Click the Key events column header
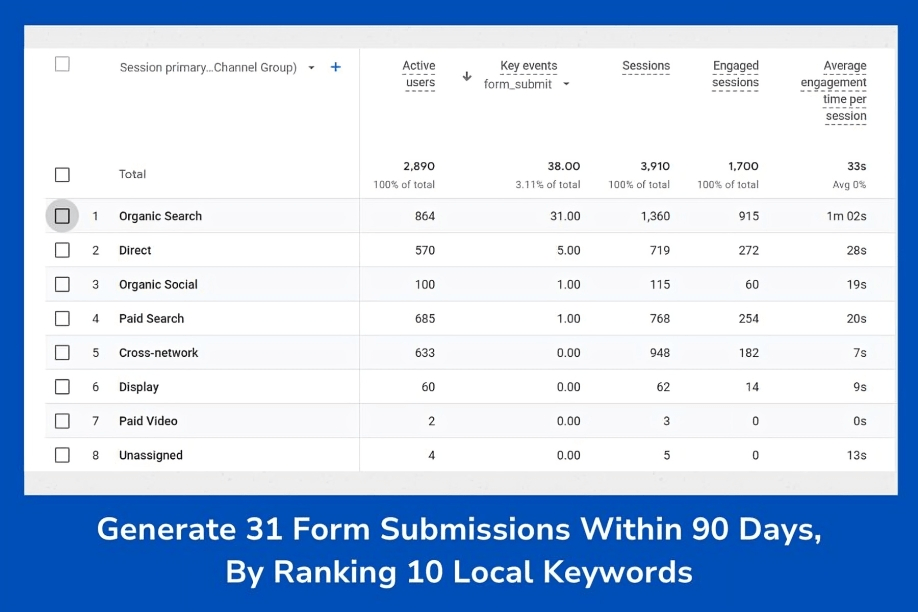Viewport: 918px width, 612px height. (528, 66)
